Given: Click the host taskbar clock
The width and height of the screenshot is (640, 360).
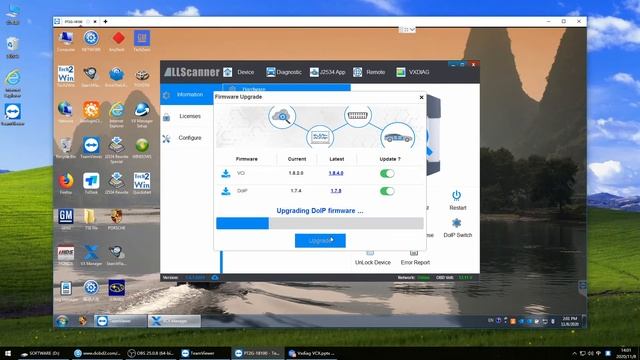Looking at the screenshot, I should pos(626,353).
